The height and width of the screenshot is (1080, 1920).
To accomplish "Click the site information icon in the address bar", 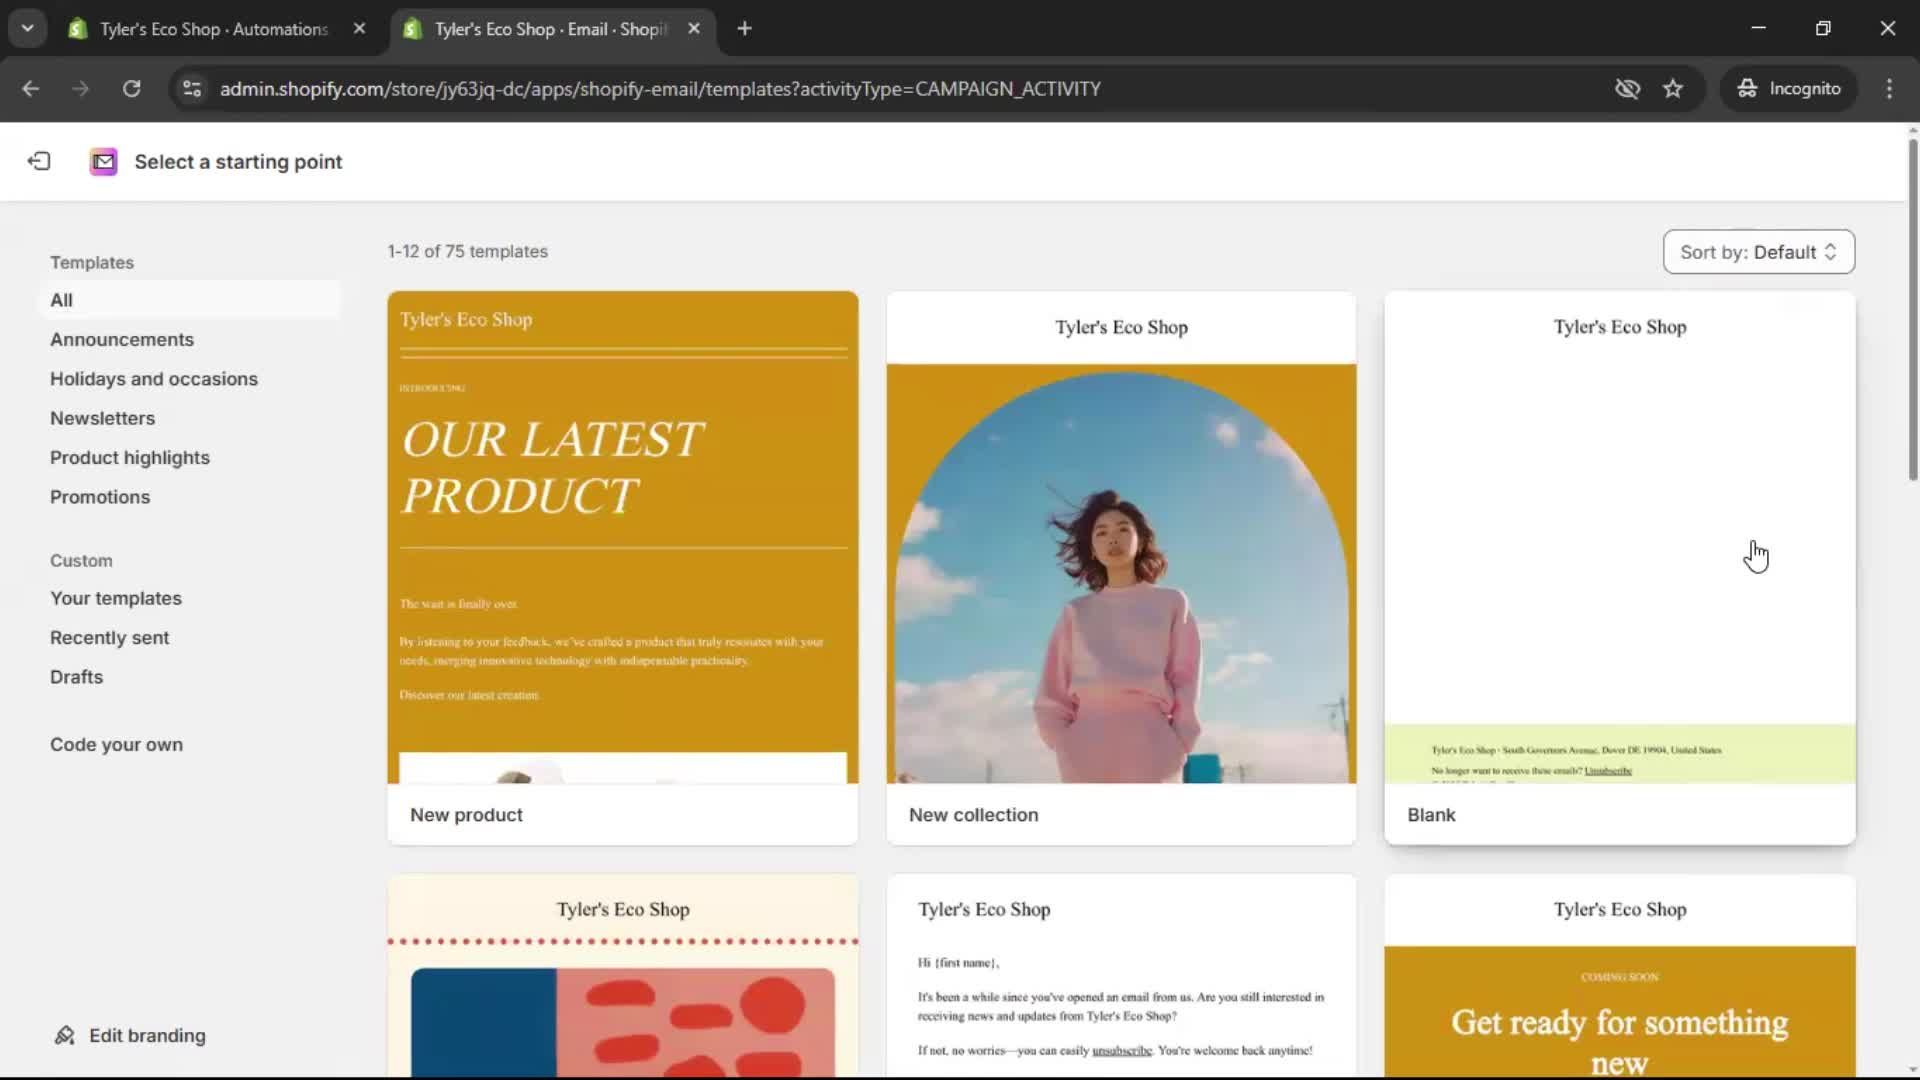I will tap(190, 88).
